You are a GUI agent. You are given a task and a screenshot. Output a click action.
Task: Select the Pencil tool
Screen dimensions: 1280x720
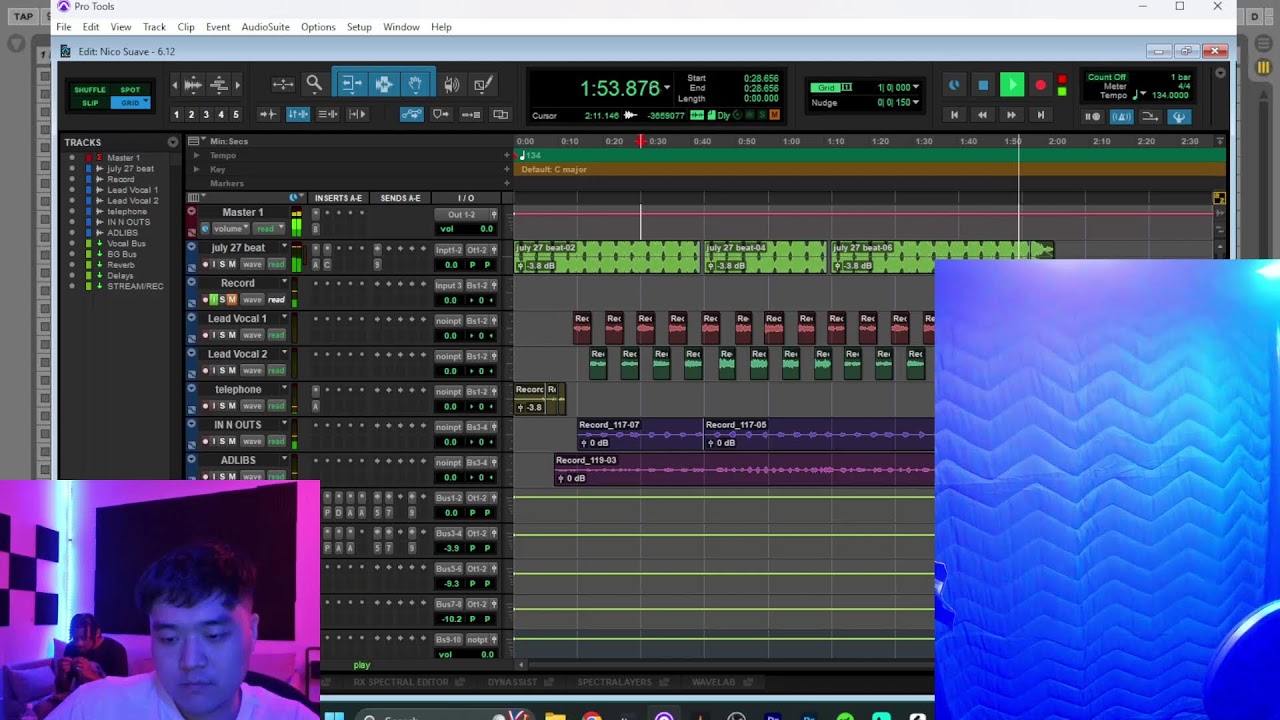pos(483,85)
